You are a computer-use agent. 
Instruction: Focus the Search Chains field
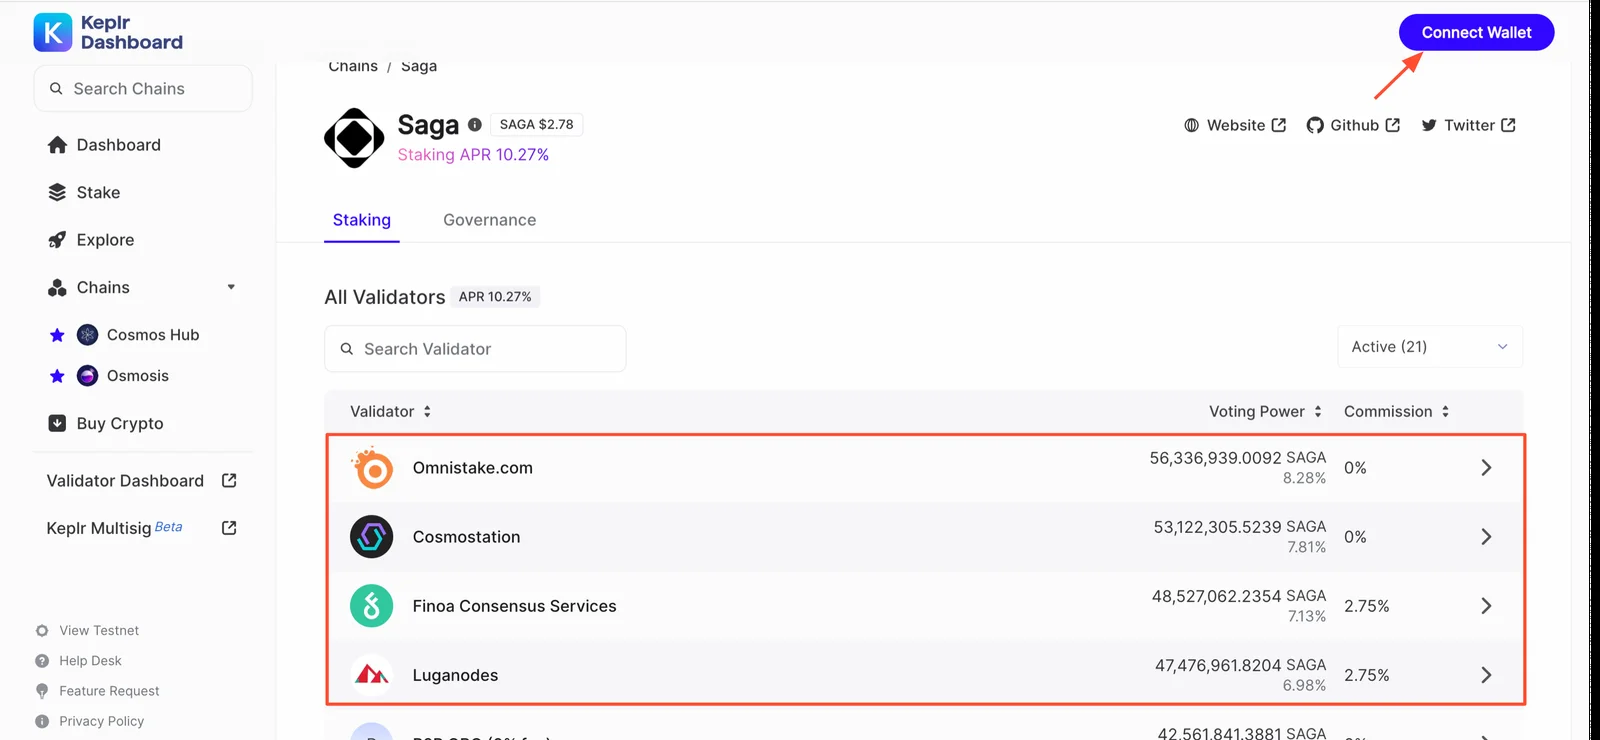click(143, 89)
